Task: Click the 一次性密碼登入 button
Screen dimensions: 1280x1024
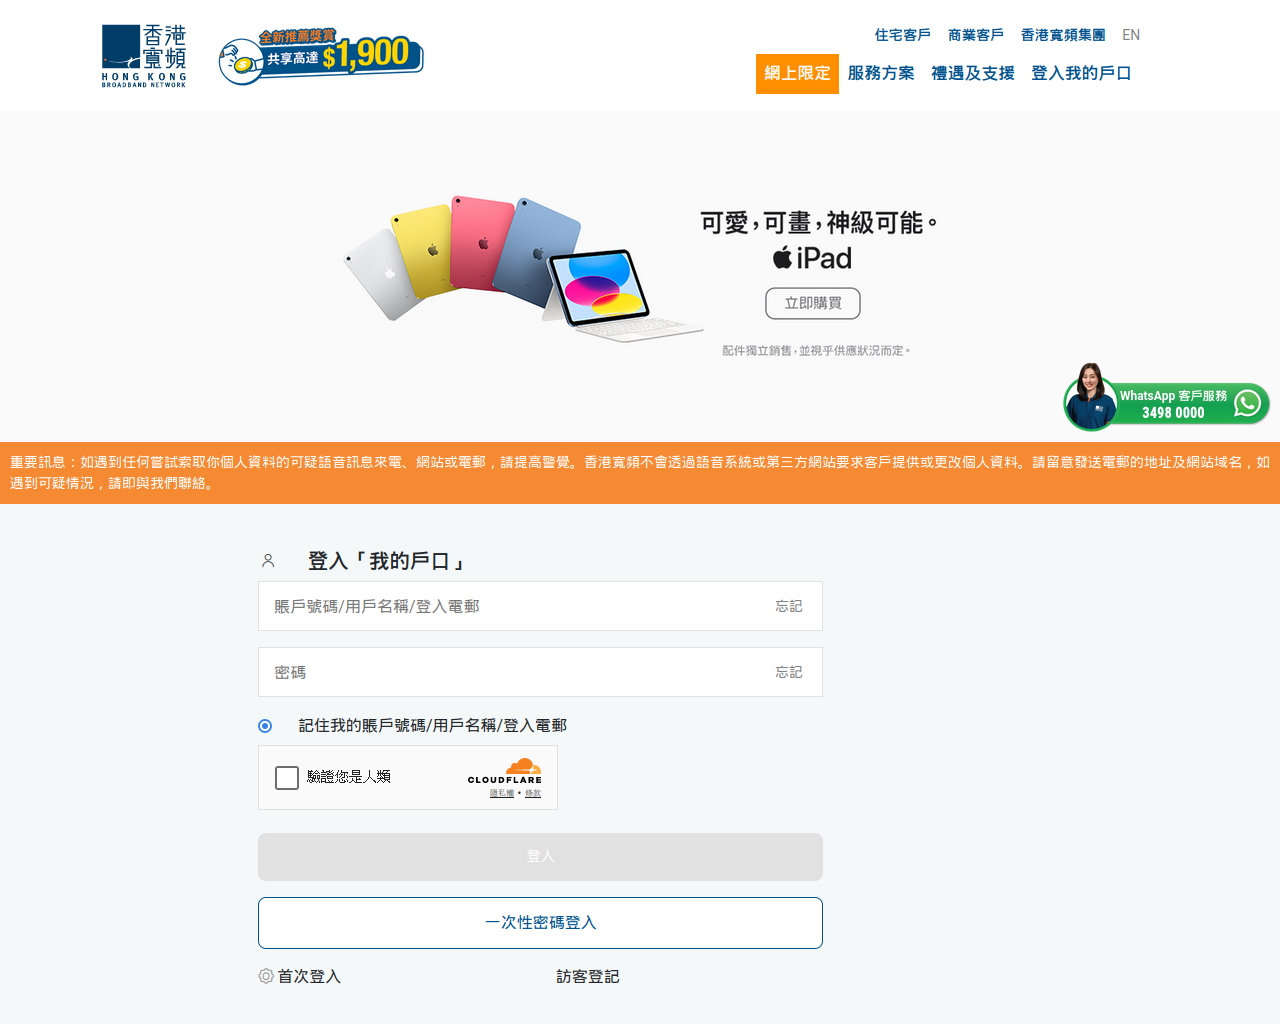Action: coord(540,923)
